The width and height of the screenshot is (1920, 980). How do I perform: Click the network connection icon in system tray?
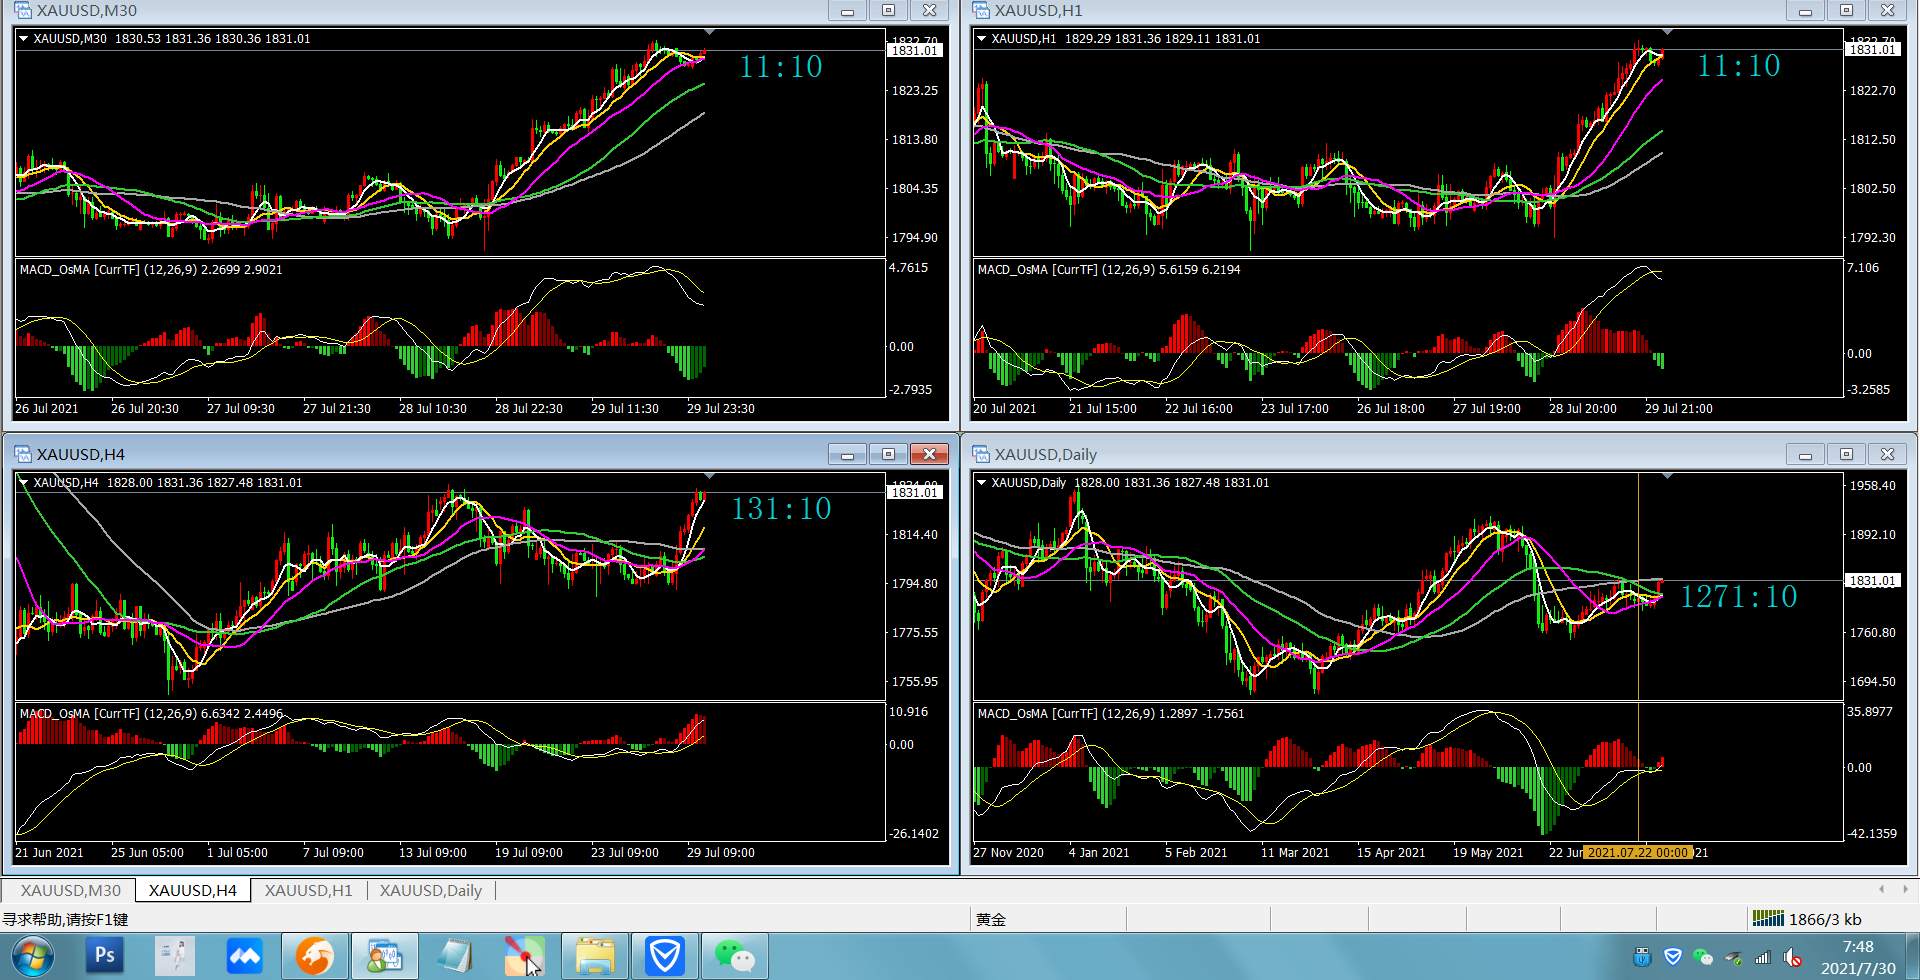(1732, 957)
